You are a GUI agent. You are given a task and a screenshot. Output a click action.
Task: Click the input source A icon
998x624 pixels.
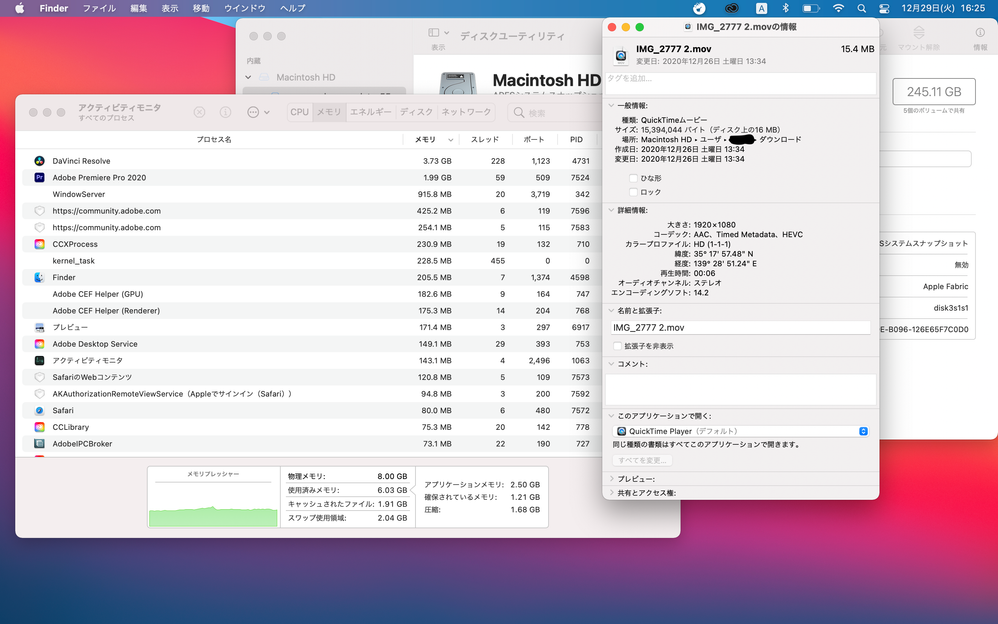[761, 8]
